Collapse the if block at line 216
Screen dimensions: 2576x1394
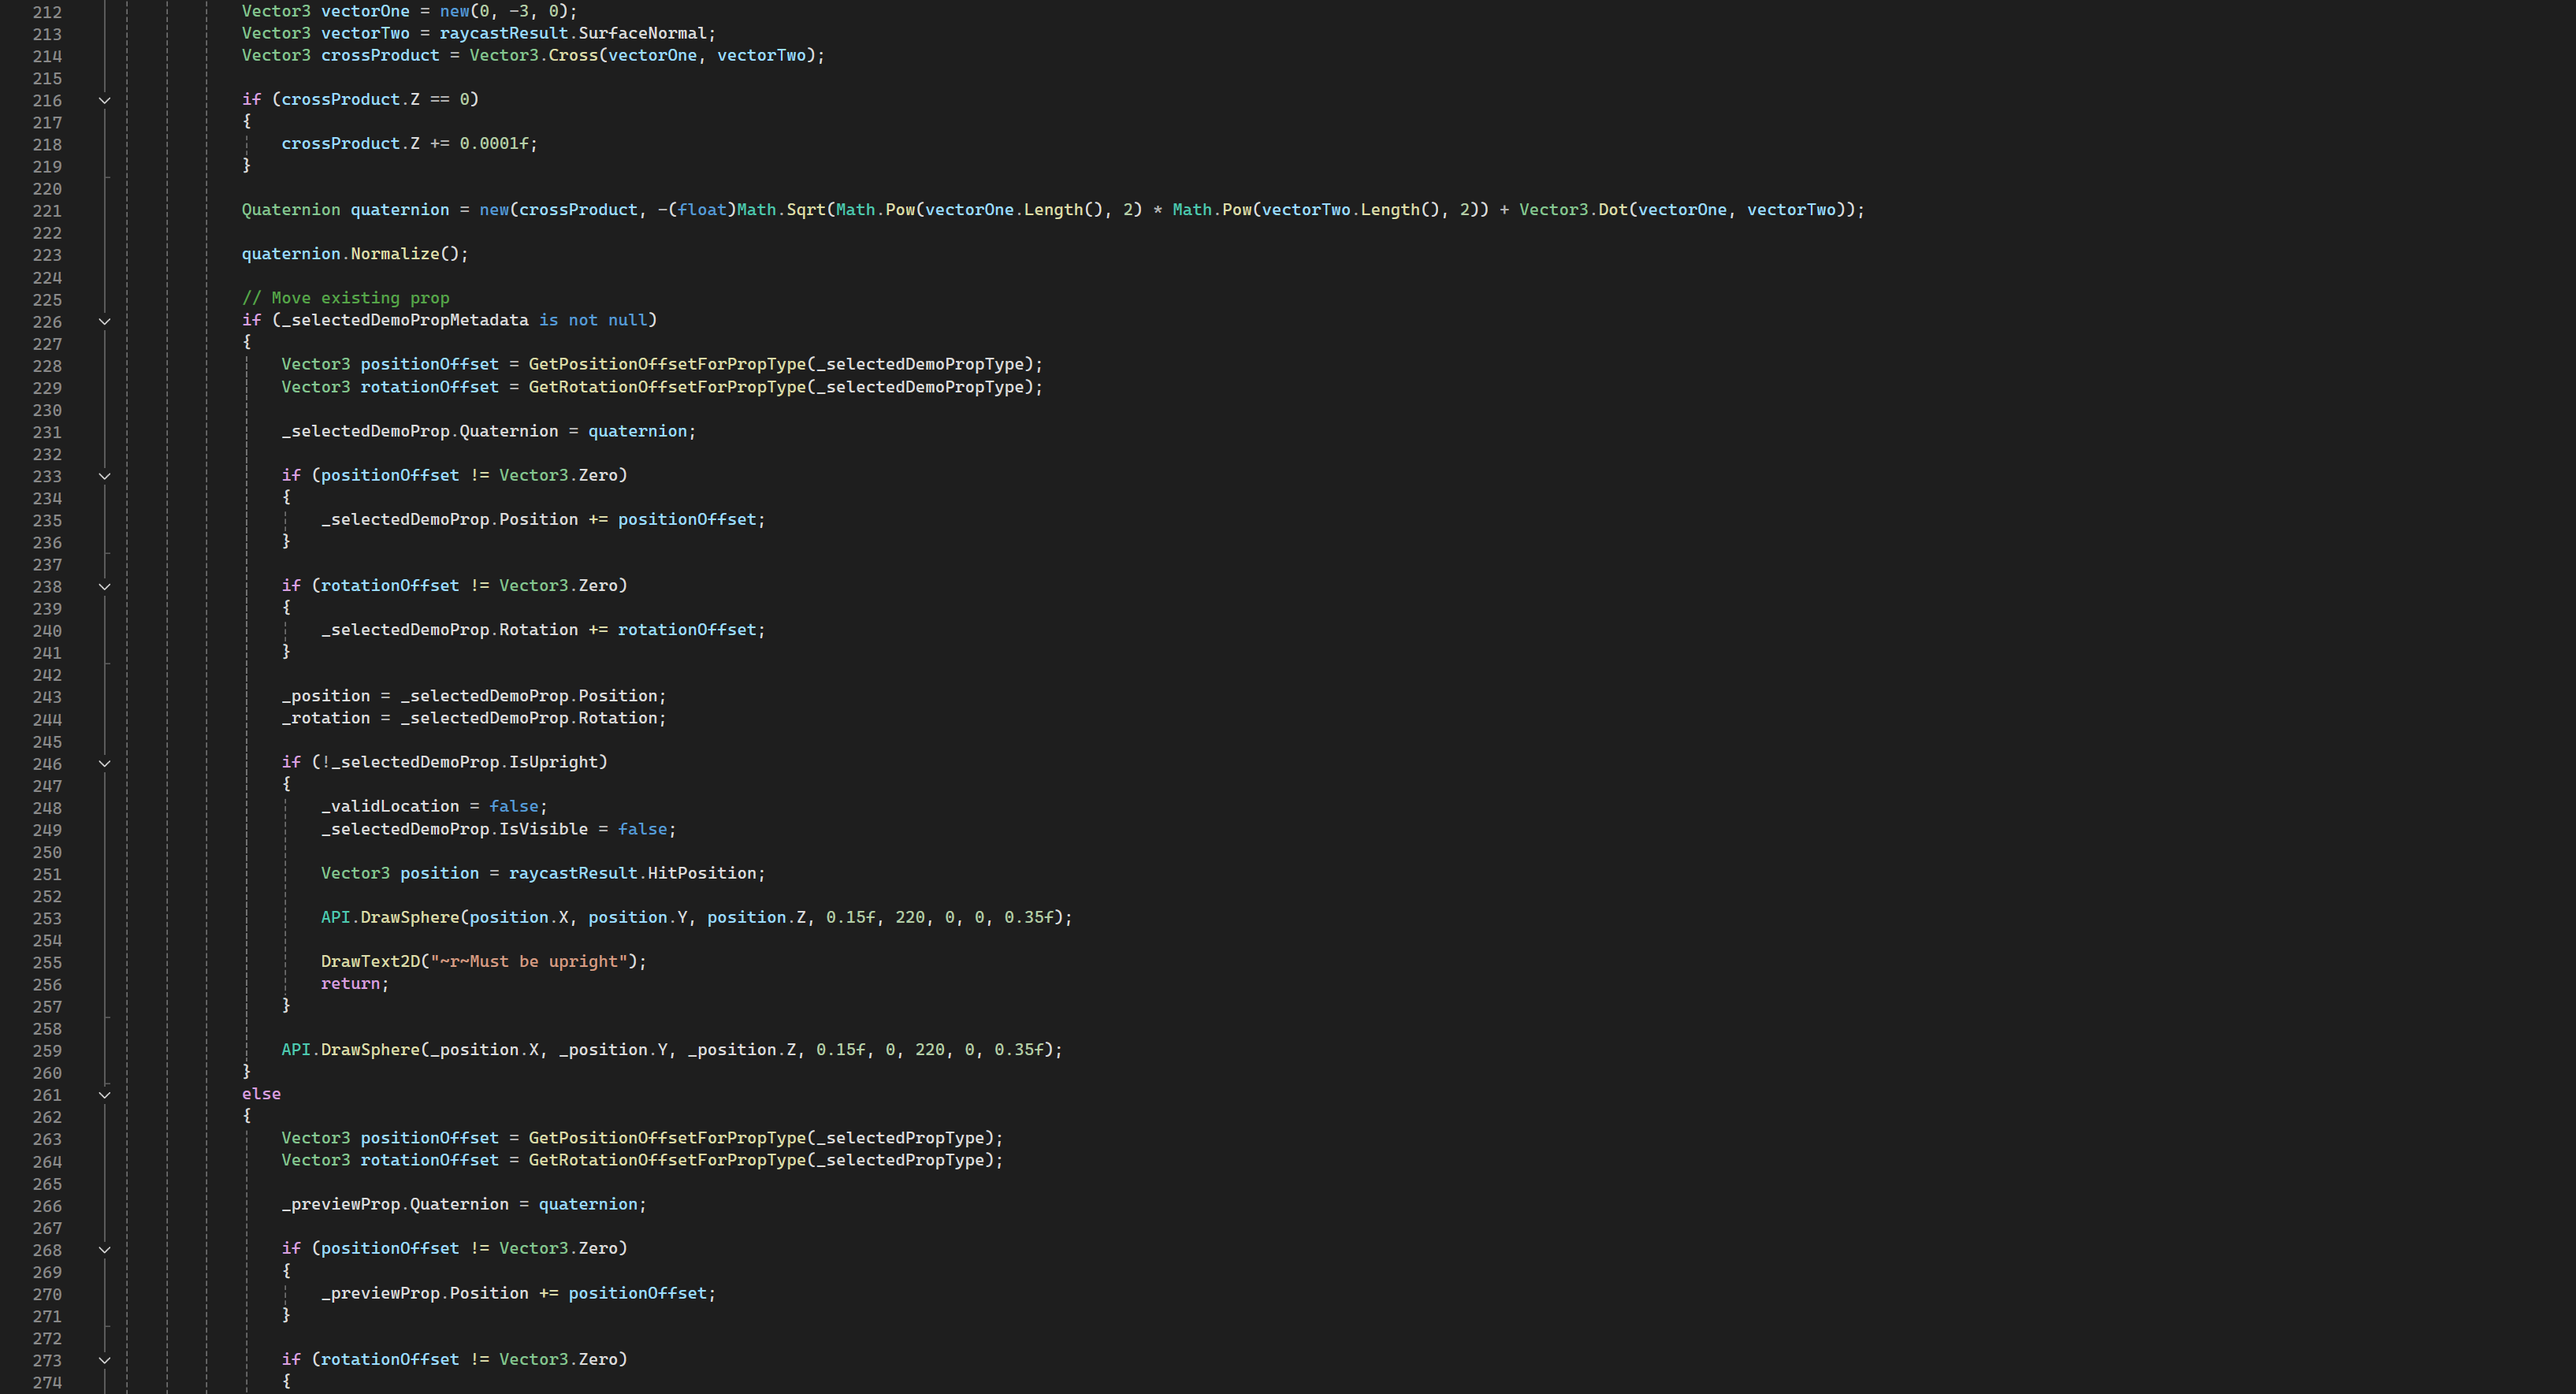tap(104, 100)
